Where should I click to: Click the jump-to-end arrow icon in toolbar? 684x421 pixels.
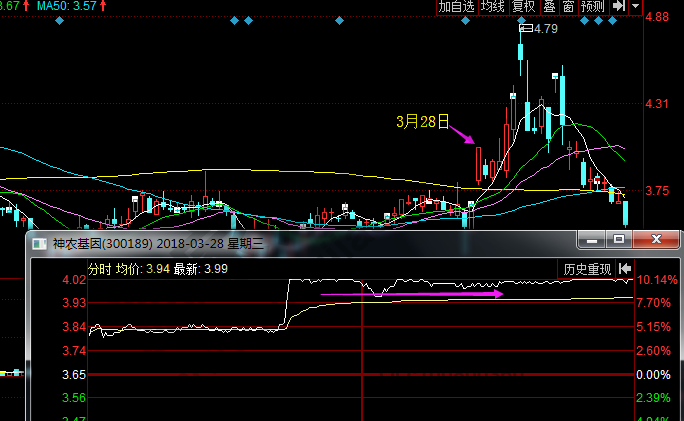pyautogui.click(x=619, y=7)
